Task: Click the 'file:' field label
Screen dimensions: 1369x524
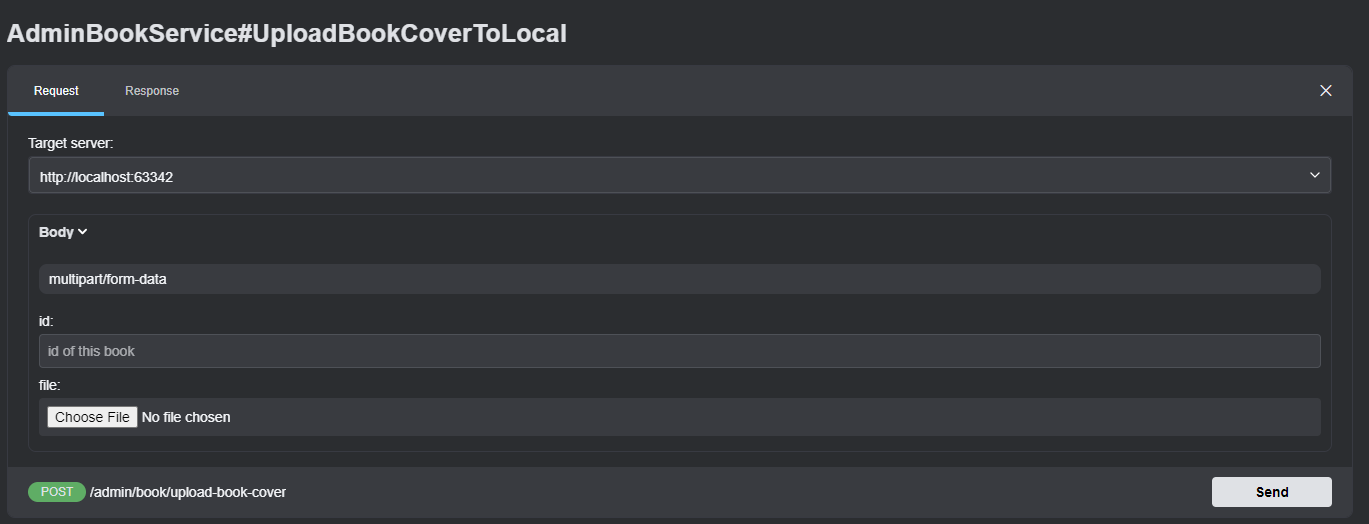Action: (x=50, y=385)
